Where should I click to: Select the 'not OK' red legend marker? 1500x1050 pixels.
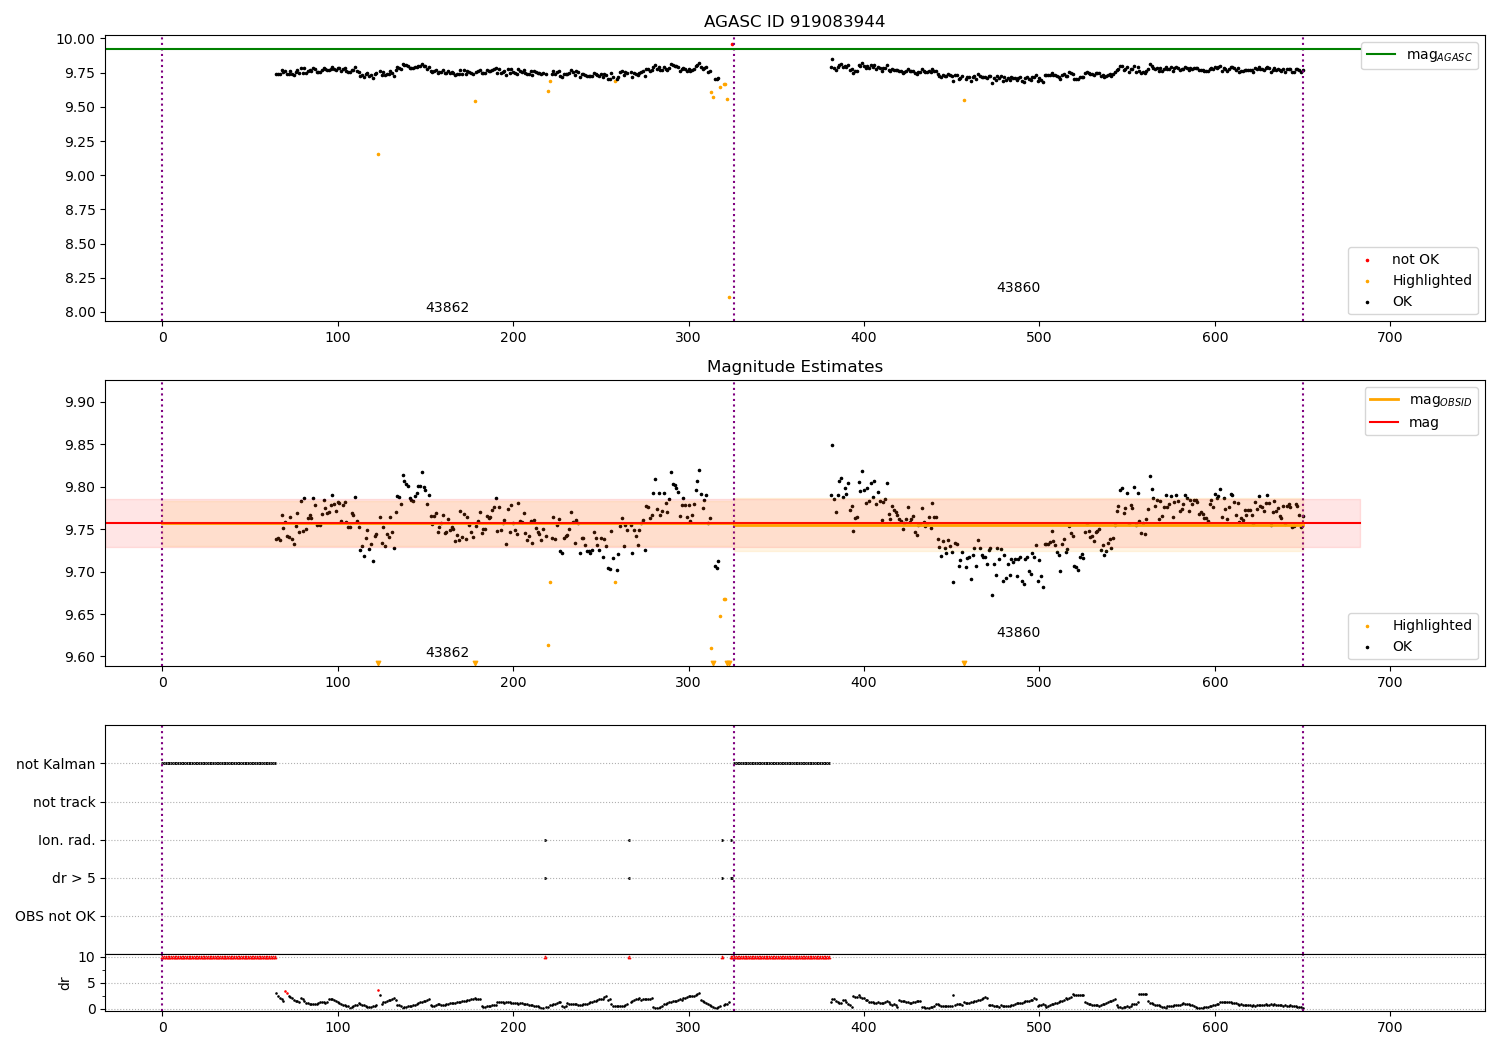point(1367,260)
